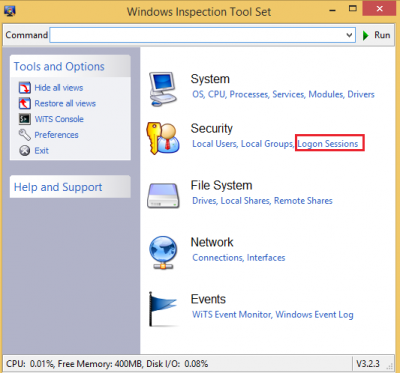Click the System computer icon

pyautogui.click(x=163, y=89)
